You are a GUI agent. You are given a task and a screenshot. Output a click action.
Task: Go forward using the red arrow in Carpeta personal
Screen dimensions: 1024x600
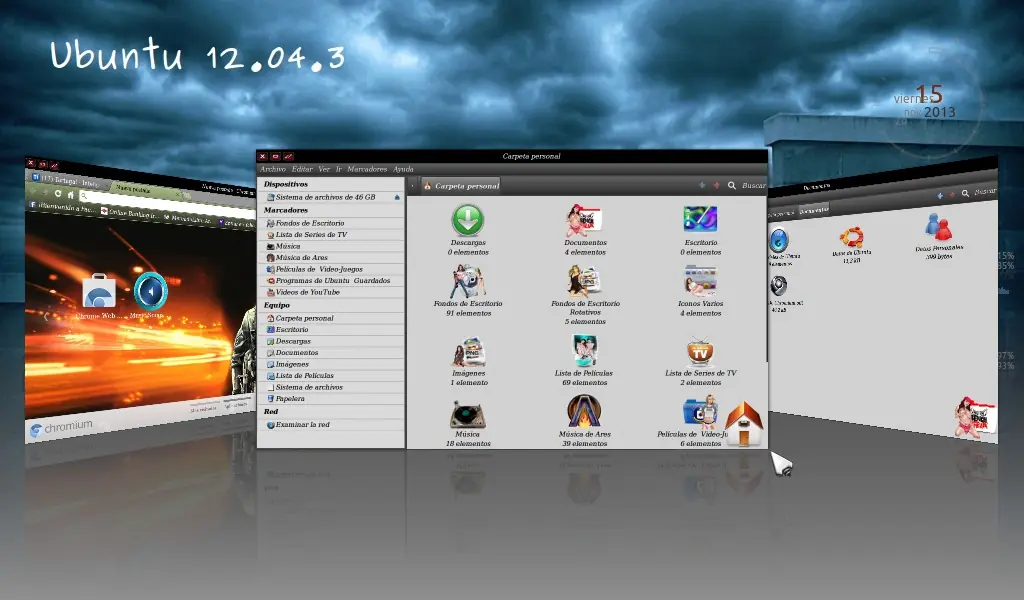[716, 185]
